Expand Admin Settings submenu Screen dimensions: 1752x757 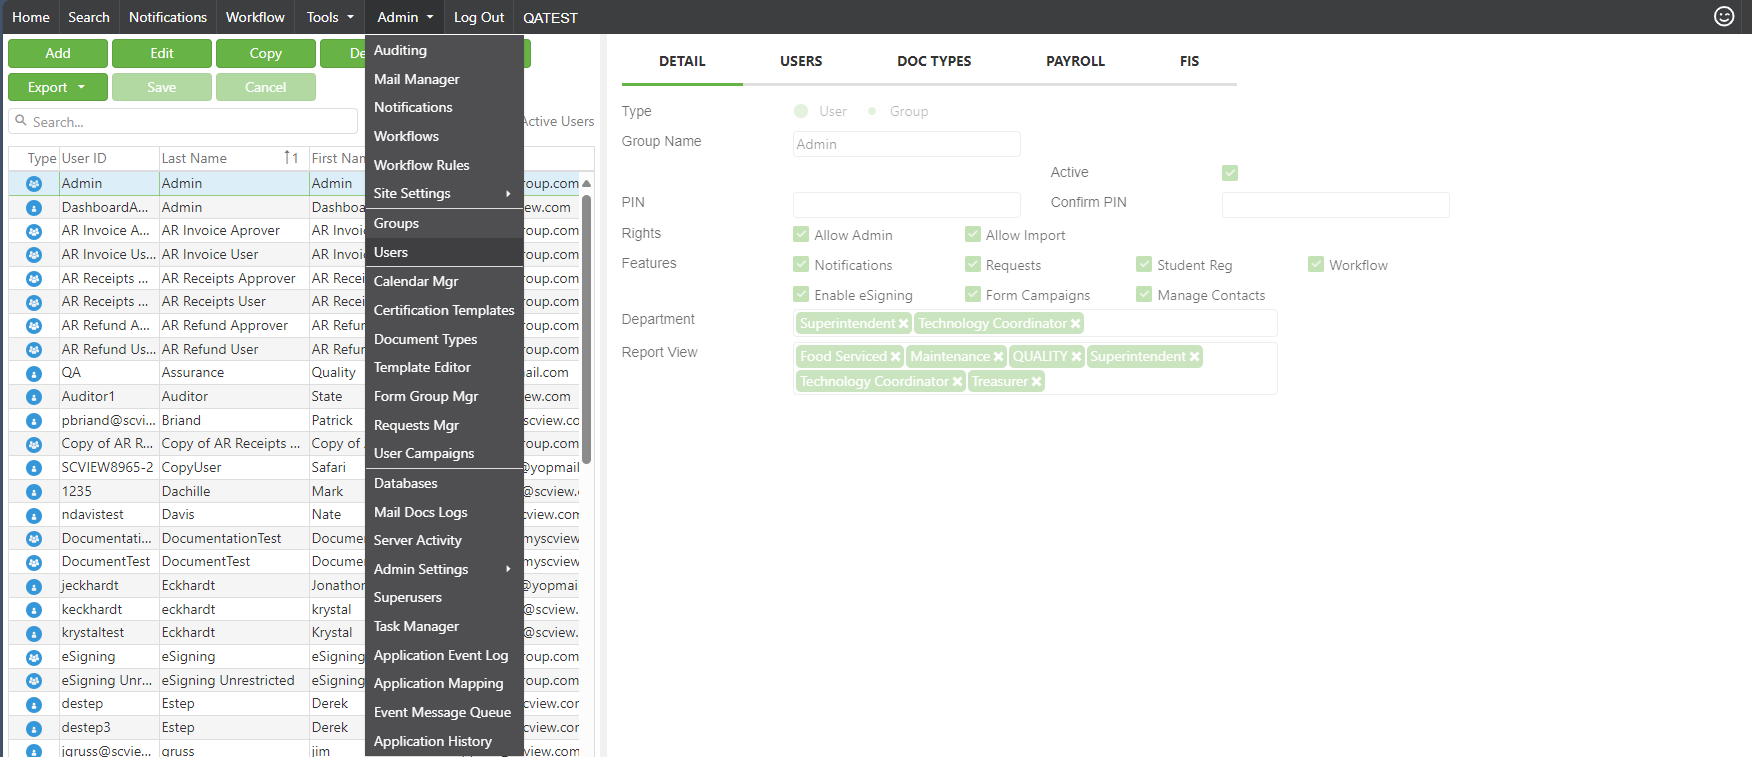pos(444,569)
